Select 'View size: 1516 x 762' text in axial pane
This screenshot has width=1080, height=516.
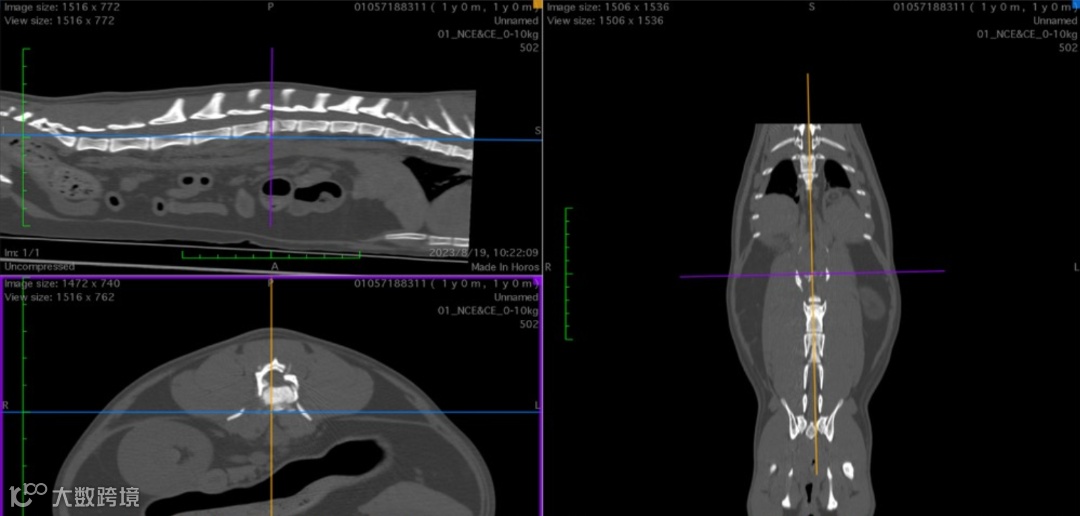click(59, 297)
